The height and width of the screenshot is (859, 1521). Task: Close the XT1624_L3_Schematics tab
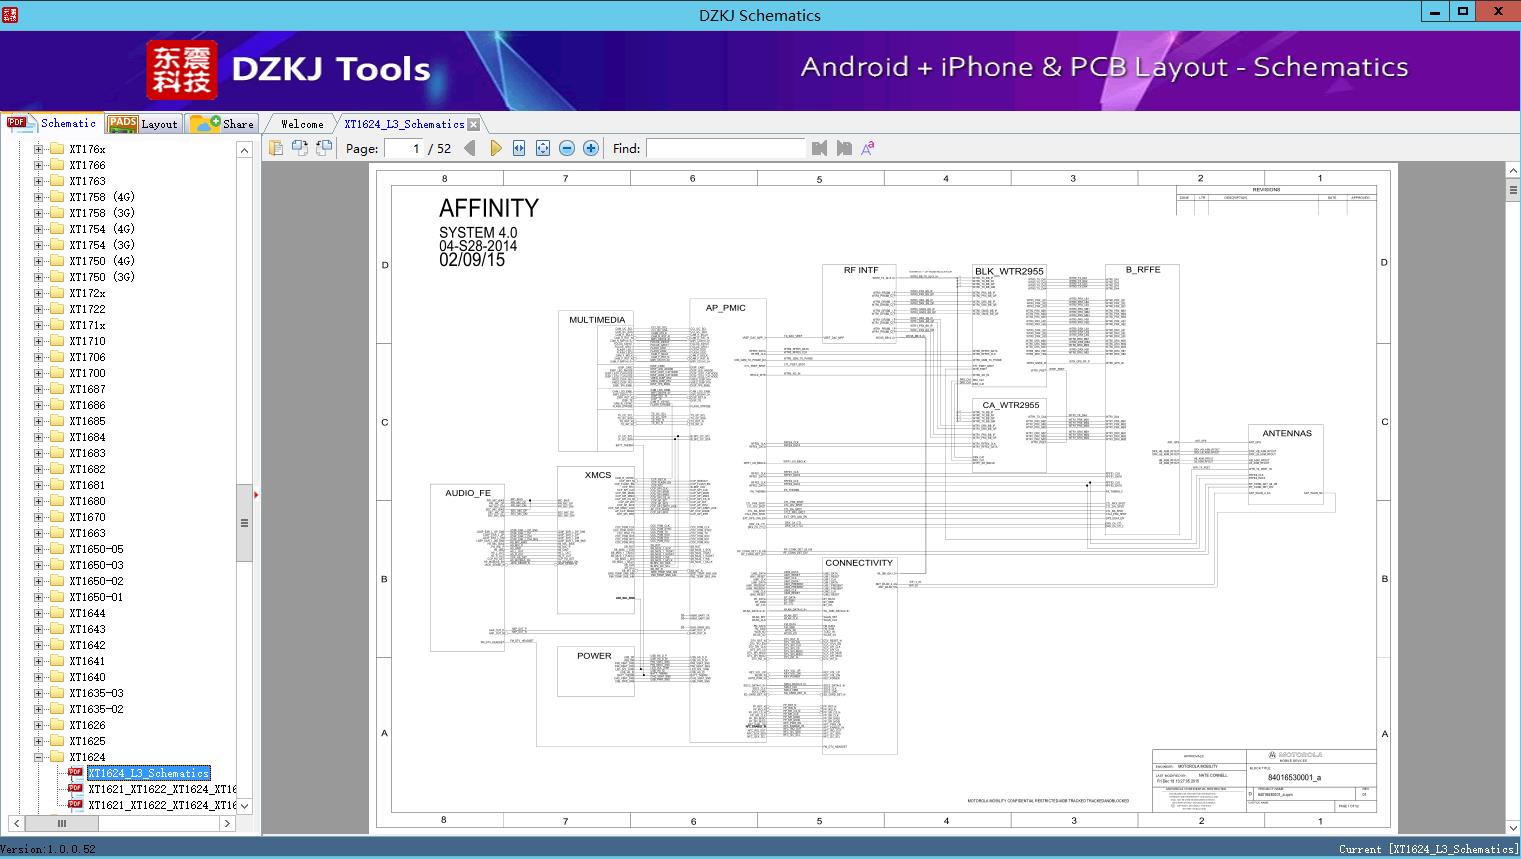point(474,124)
